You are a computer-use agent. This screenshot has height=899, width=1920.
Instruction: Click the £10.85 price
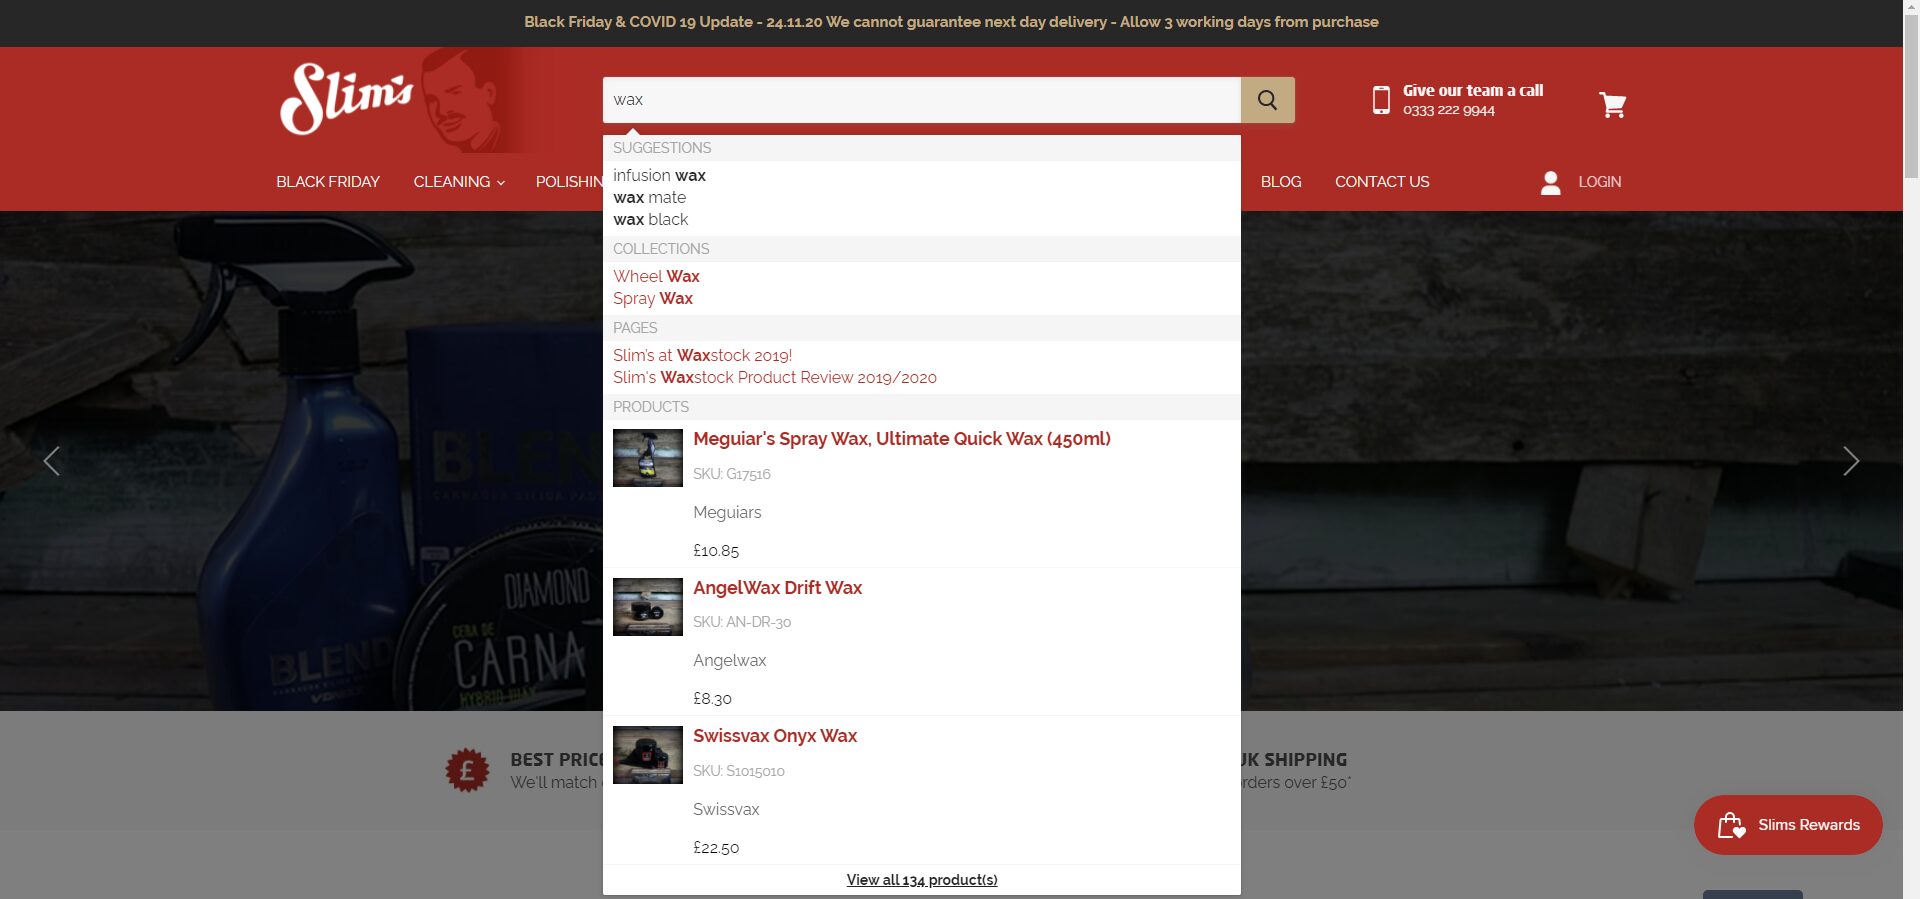click(716, 550)
